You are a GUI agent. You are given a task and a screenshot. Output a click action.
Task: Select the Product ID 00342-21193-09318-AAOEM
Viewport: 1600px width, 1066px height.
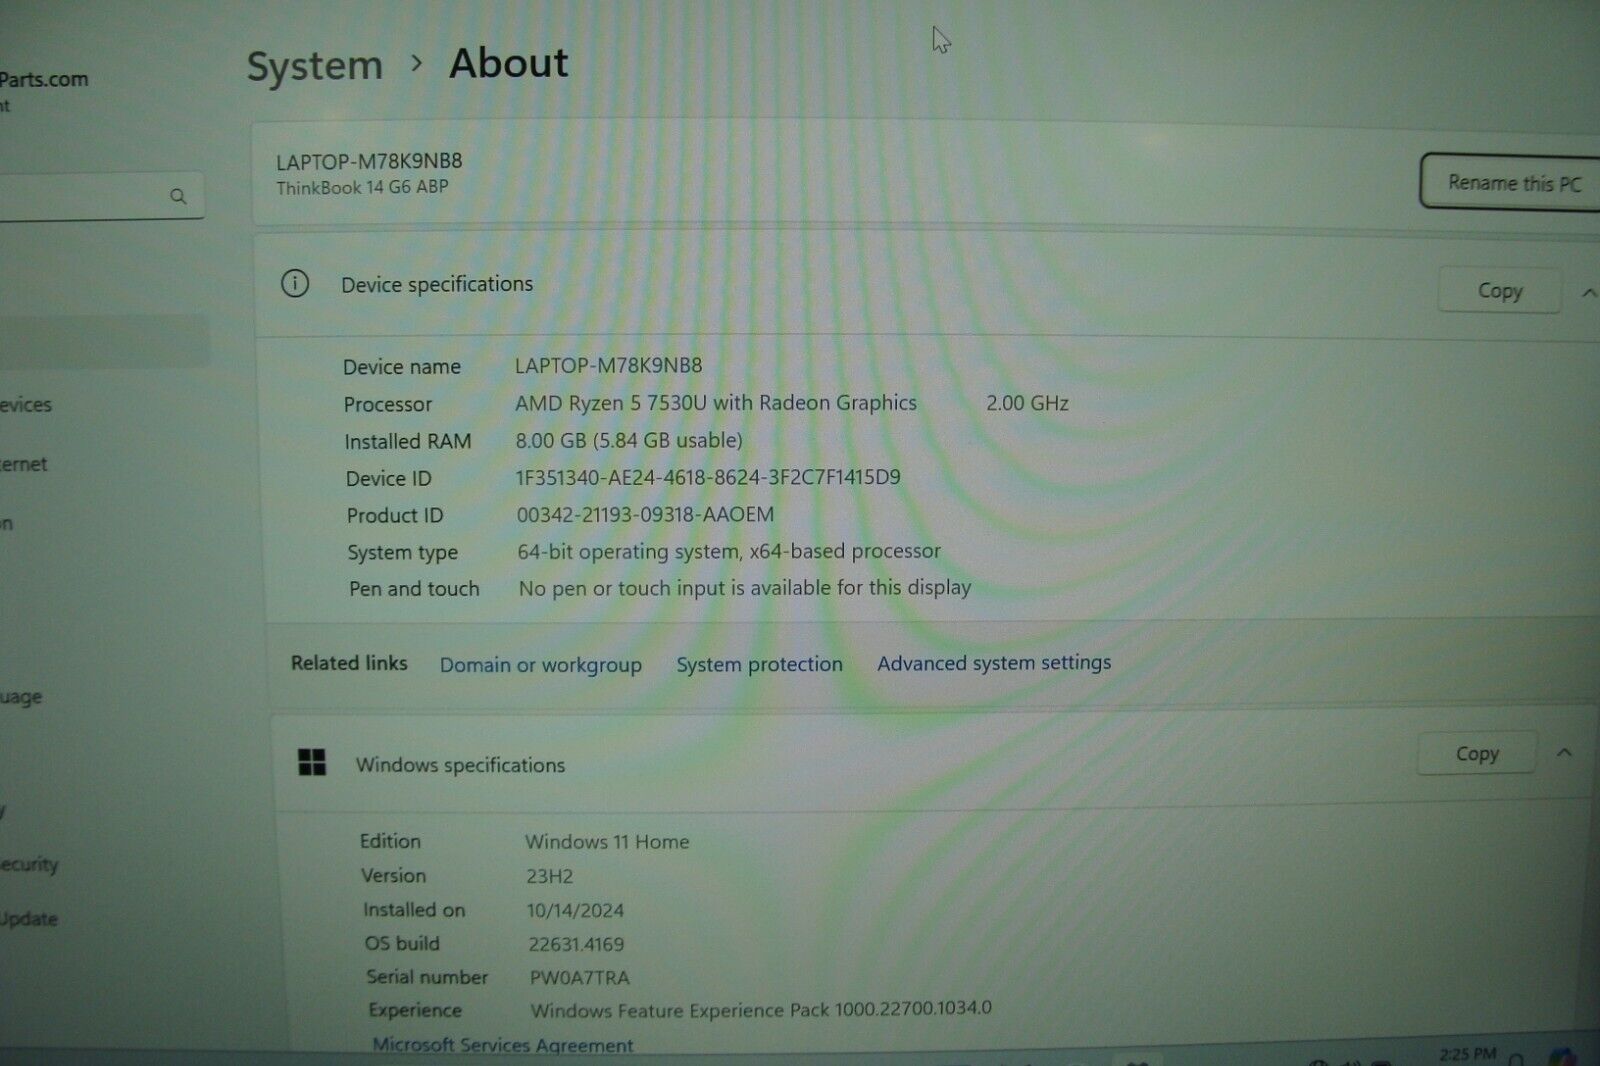[x=645, y=514]
